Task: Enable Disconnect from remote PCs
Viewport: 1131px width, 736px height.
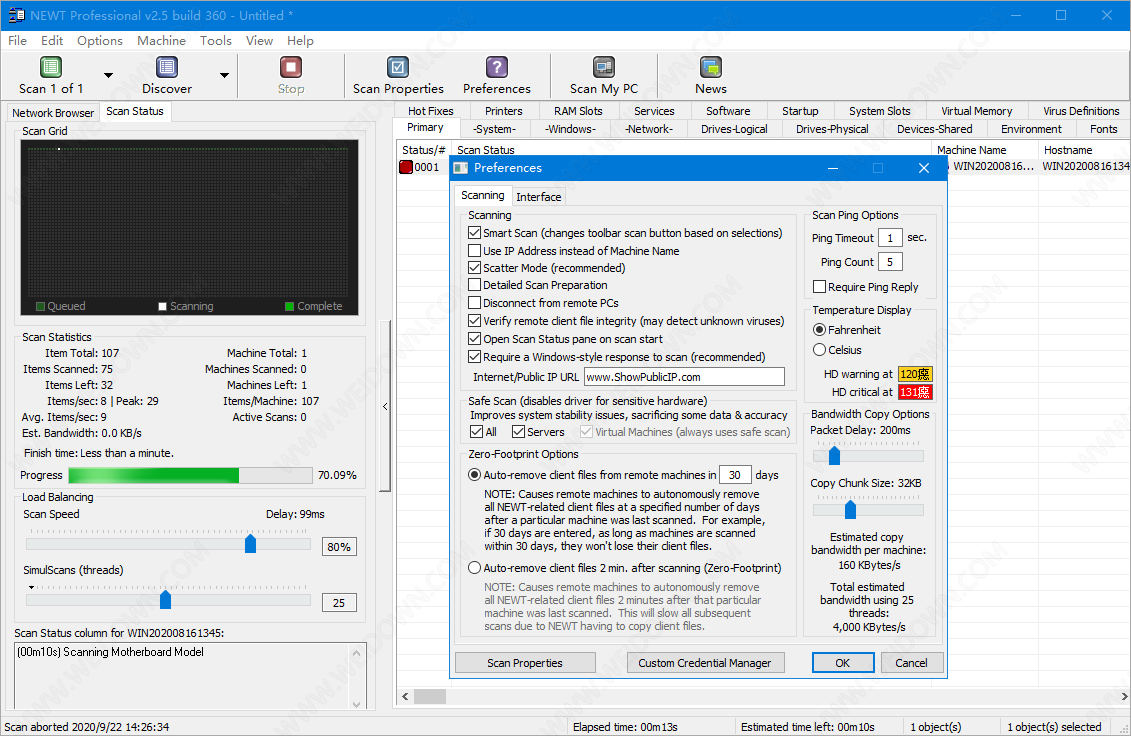Action: click(x=475, y=303)
